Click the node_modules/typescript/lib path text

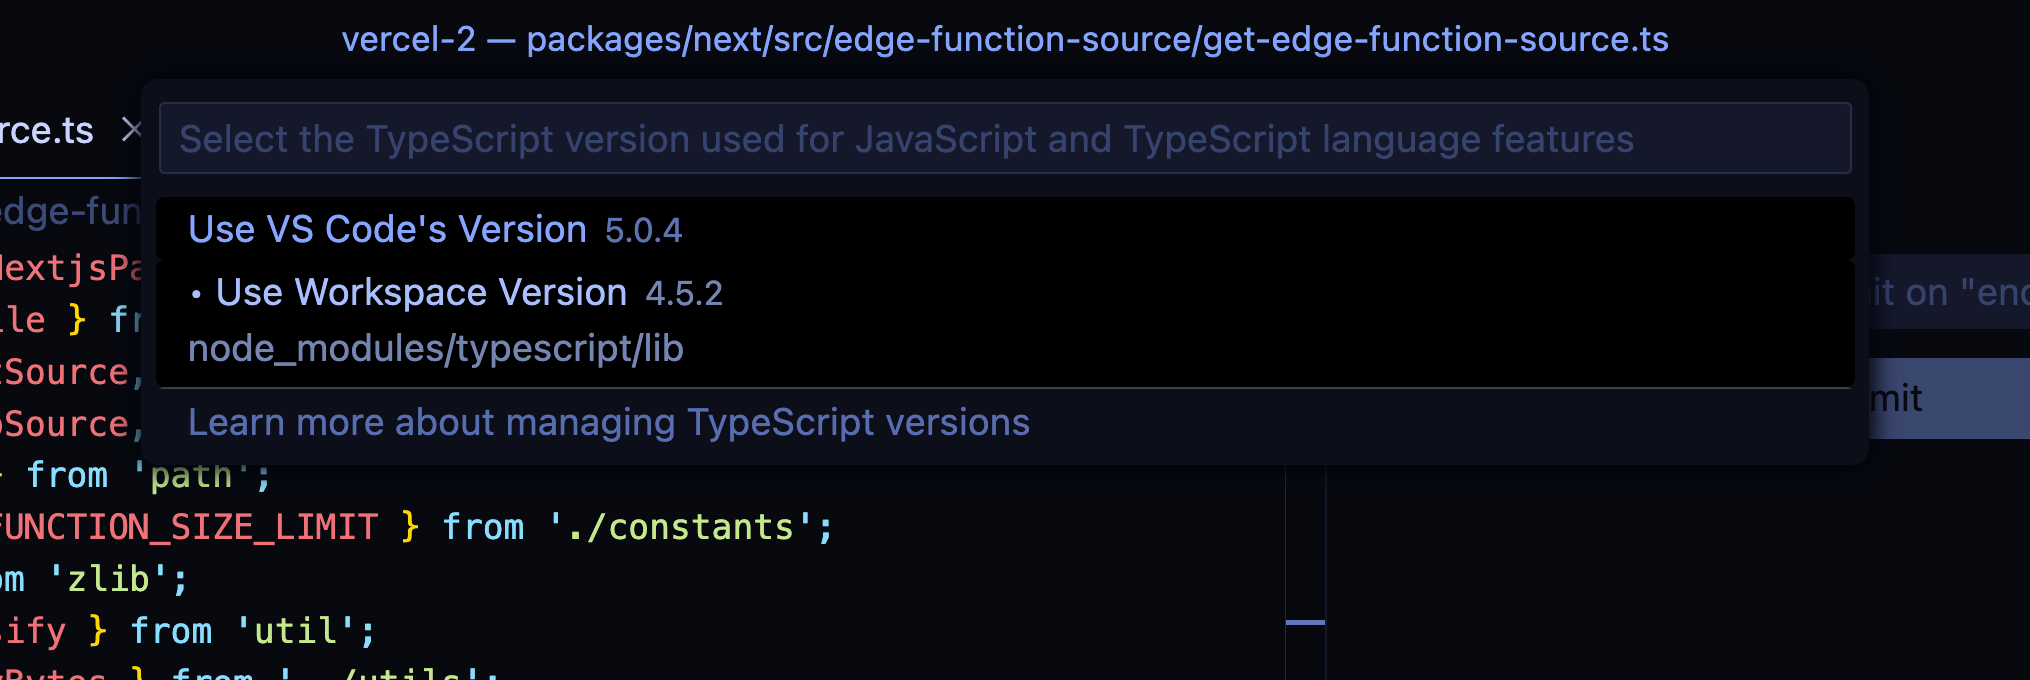click(435, 349)
